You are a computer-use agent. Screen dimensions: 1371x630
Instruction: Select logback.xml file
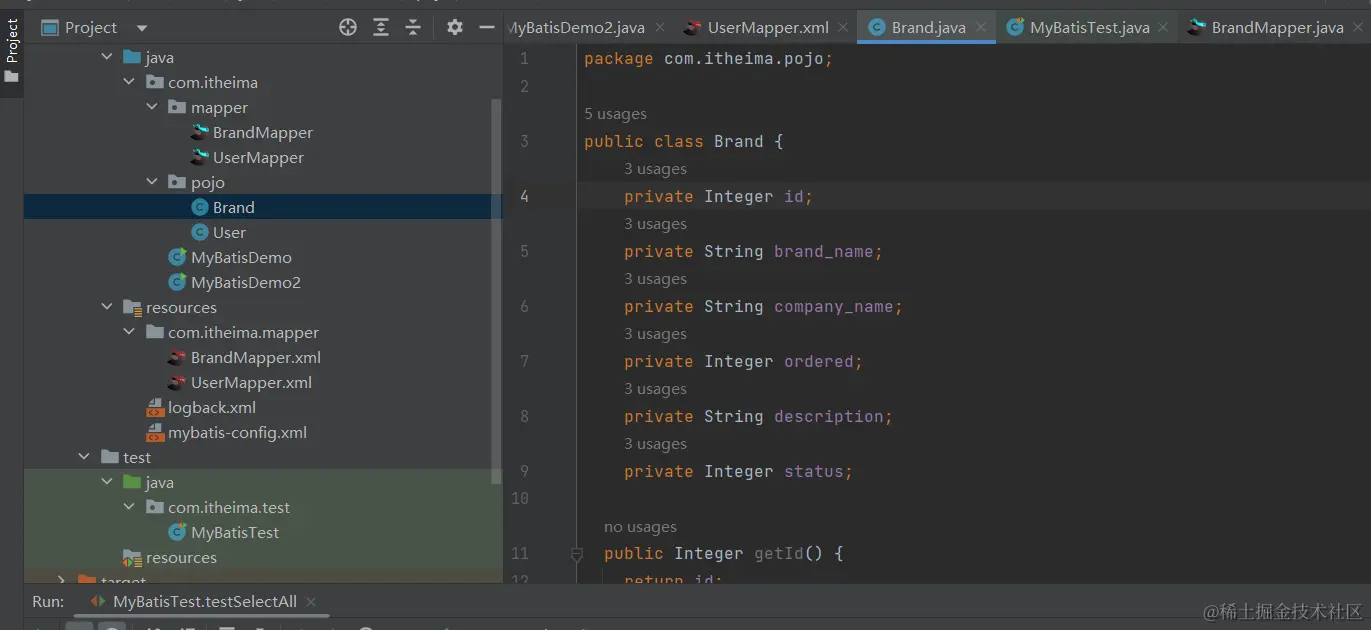coord(212,408)
